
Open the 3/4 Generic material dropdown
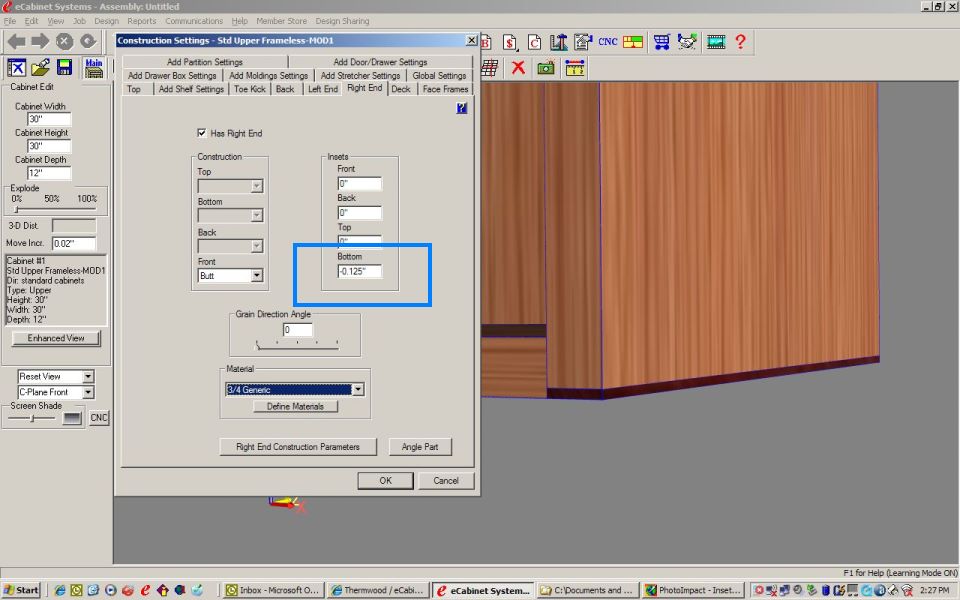[x=358, y=389]
